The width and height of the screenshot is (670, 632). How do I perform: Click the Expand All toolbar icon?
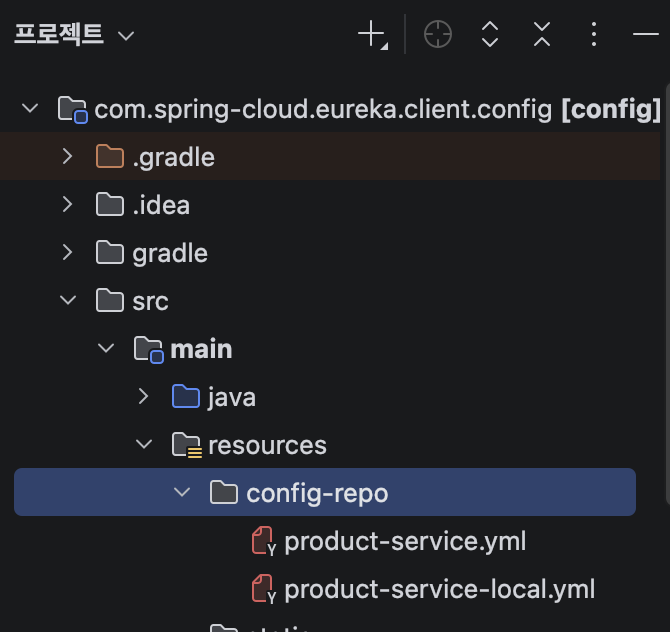pyautogui.click(x=490, y=35)
